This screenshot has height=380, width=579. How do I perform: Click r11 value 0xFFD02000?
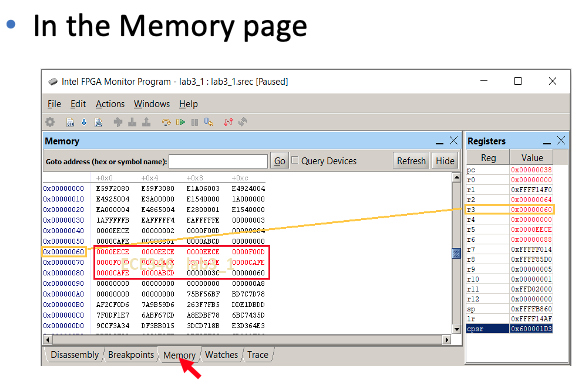coord(531,289)
